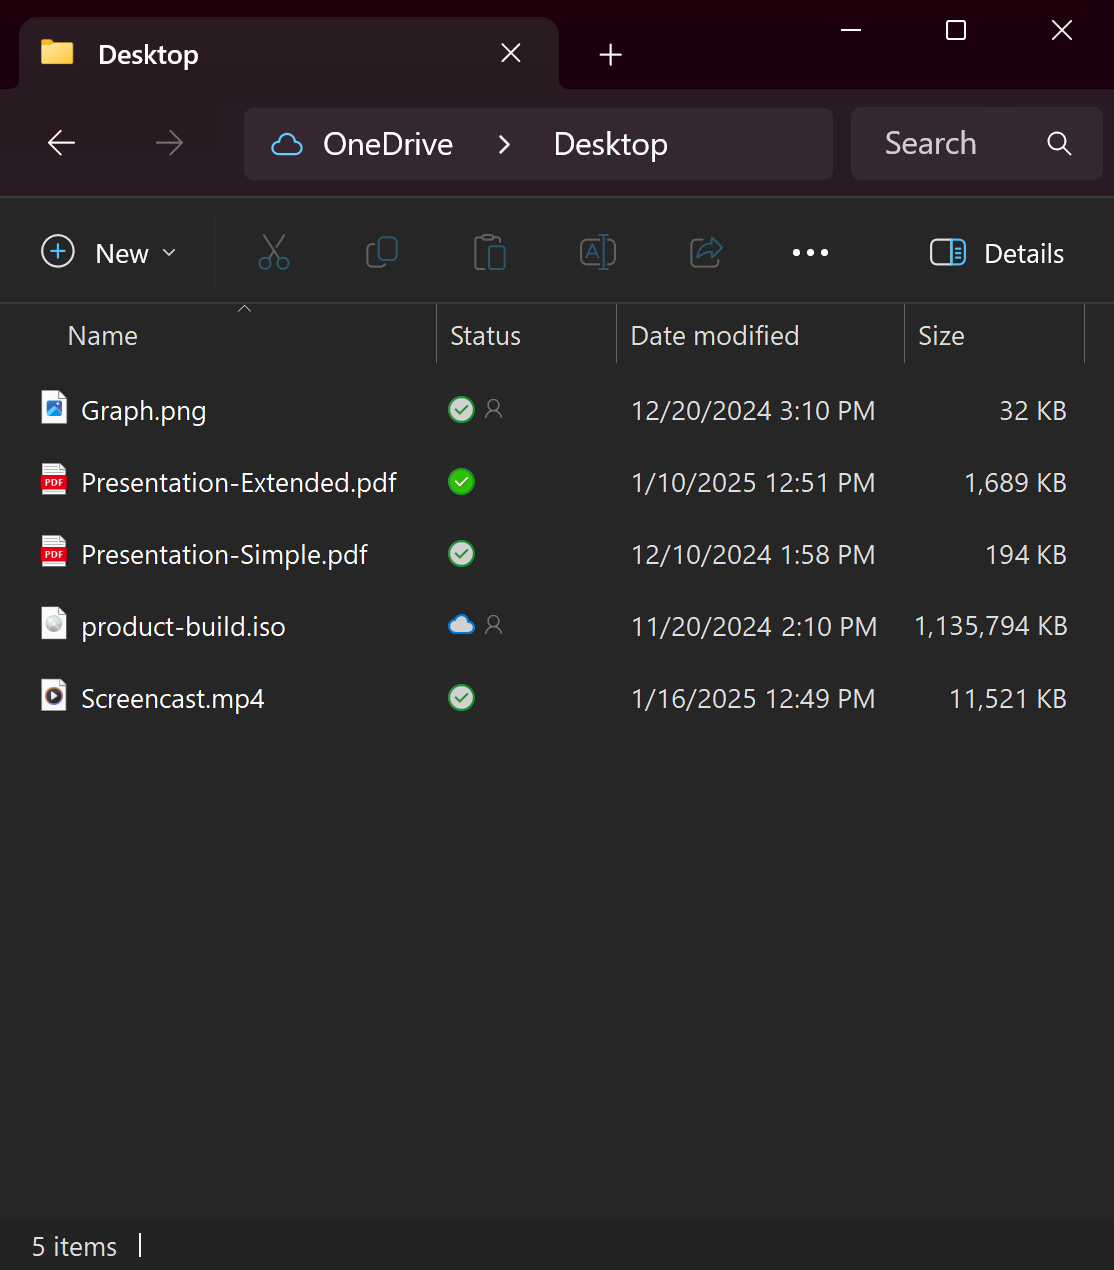Screen dimensions: 1114x1270
Task: Select the Desktop tab
Action: 148,54
